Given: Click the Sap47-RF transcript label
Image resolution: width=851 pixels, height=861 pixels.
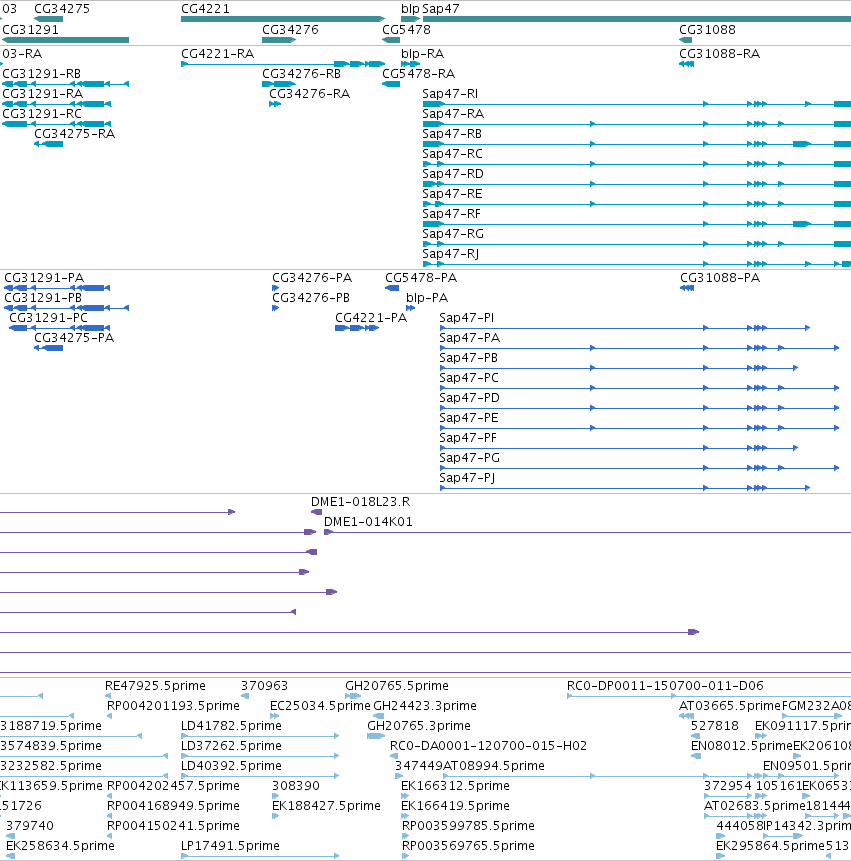Looking at the screenshot, I should point(451,214).
